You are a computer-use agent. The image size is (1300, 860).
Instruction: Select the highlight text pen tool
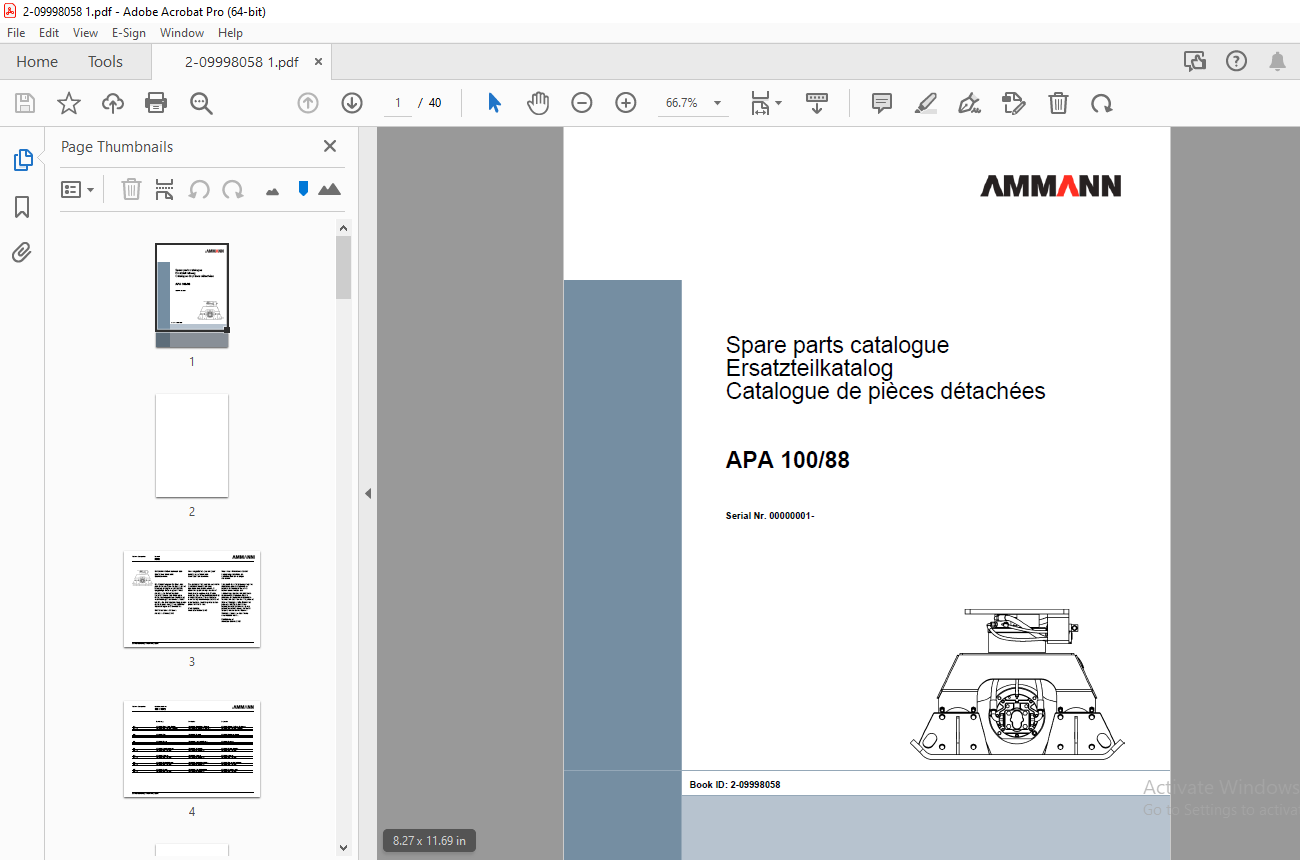coord(926,103)
